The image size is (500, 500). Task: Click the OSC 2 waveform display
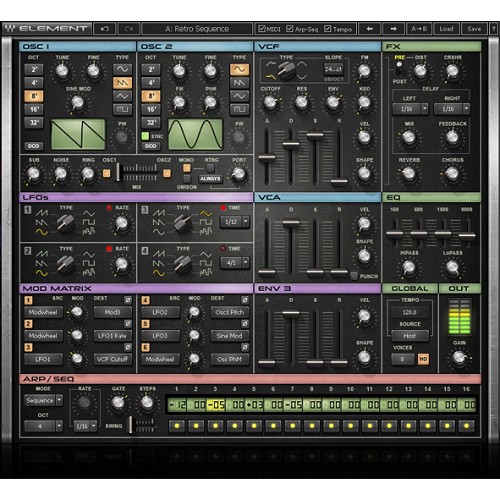[195, 135]
